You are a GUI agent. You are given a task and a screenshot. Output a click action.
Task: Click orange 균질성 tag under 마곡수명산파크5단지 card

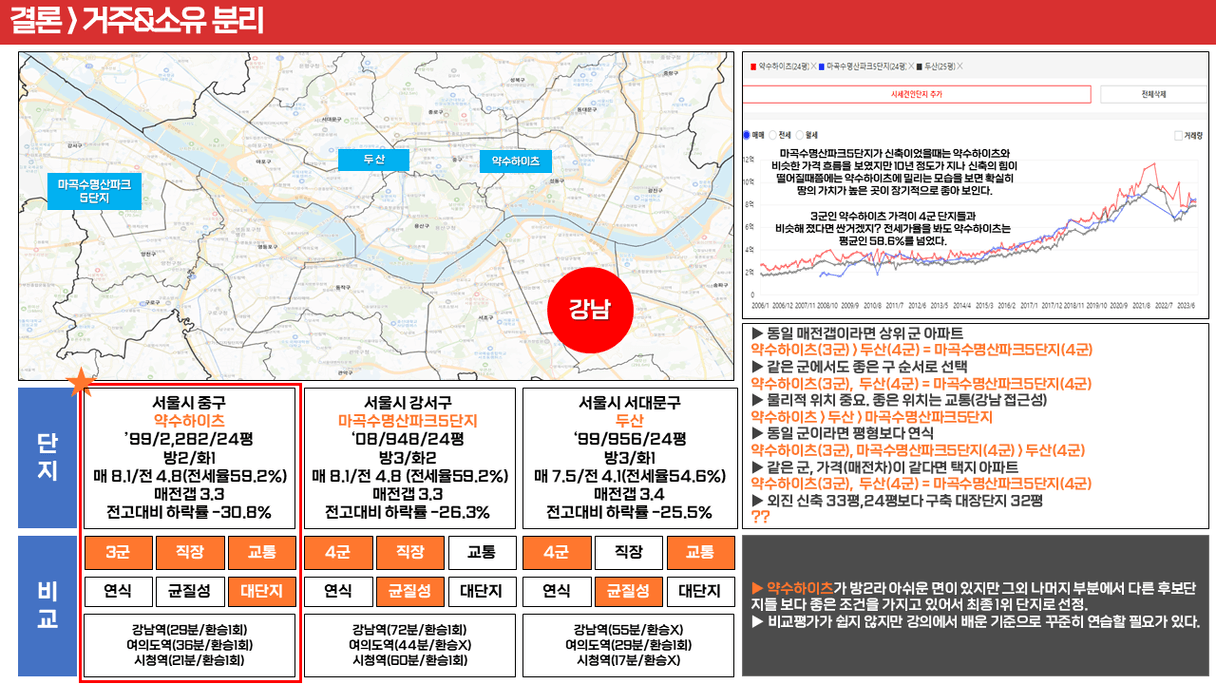point(409,592)
